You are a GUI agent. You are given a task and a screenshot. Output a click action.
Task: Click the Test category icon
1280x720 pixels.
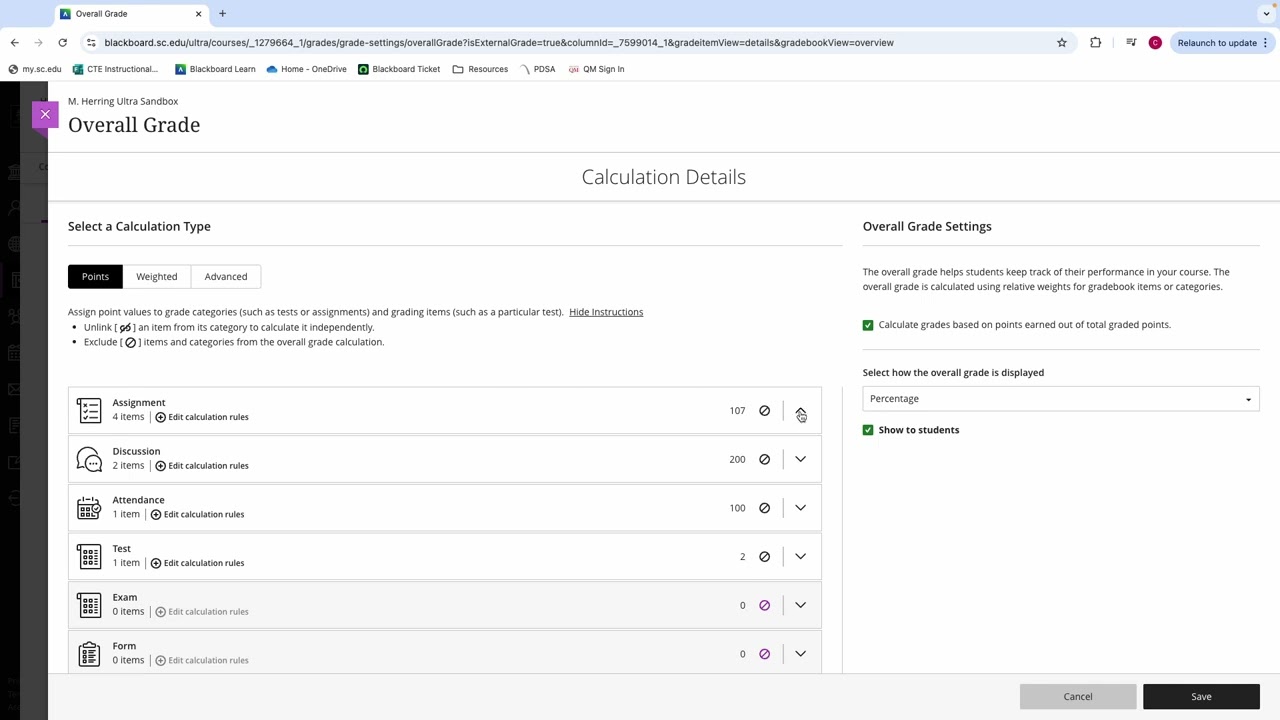[89, 556]
